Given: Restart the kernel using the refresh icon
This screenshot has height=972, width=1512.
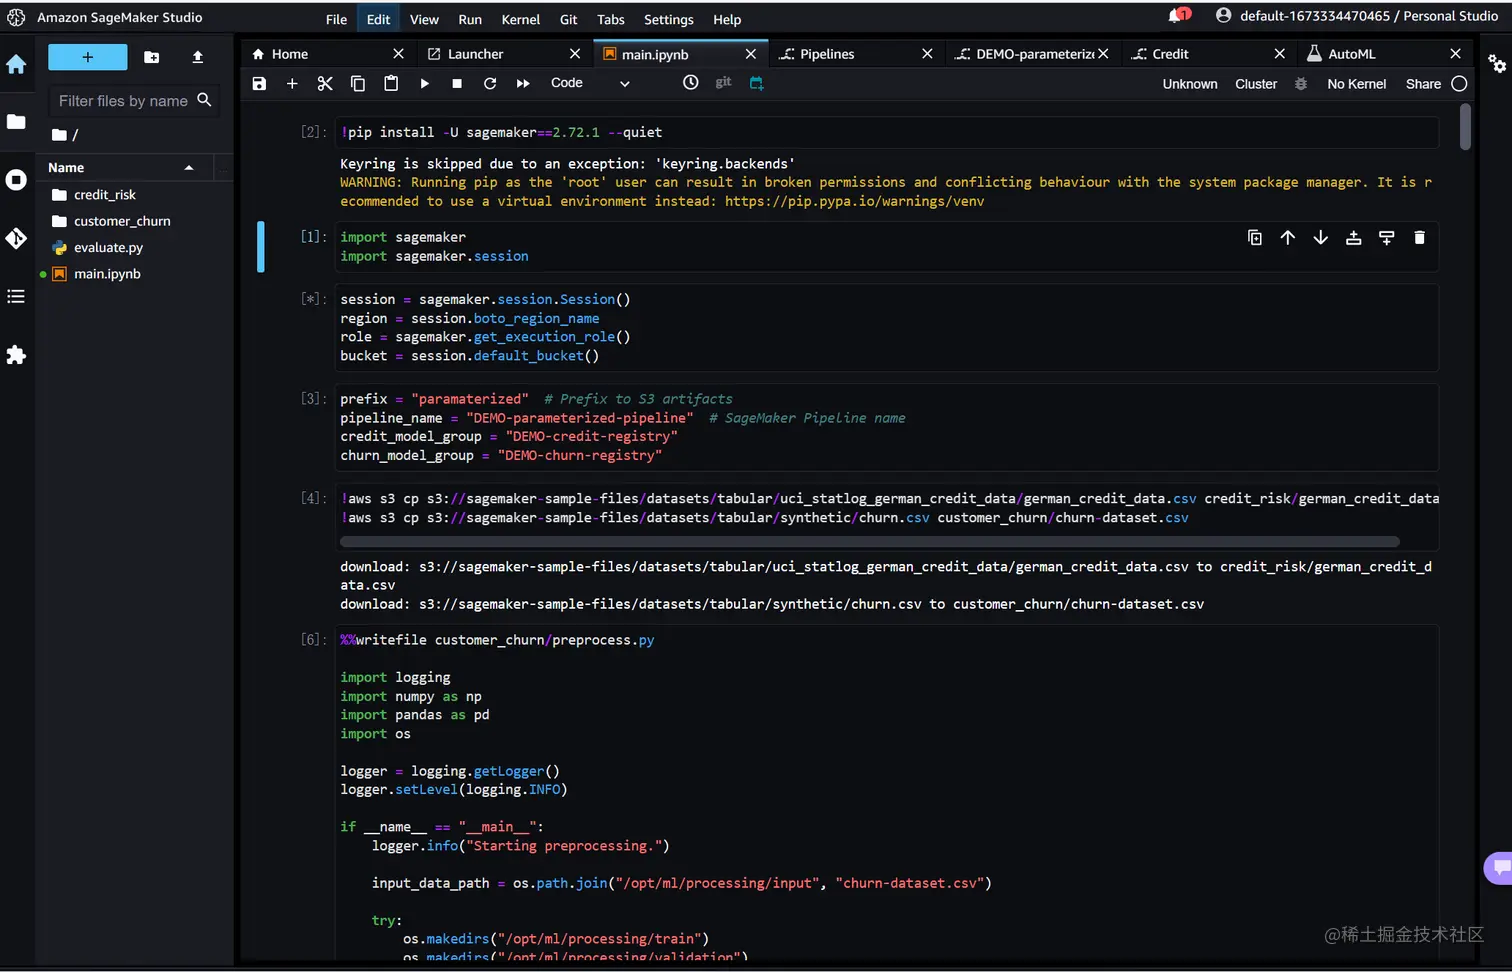Looking at the screenshot, I should [x=490, y=84].
